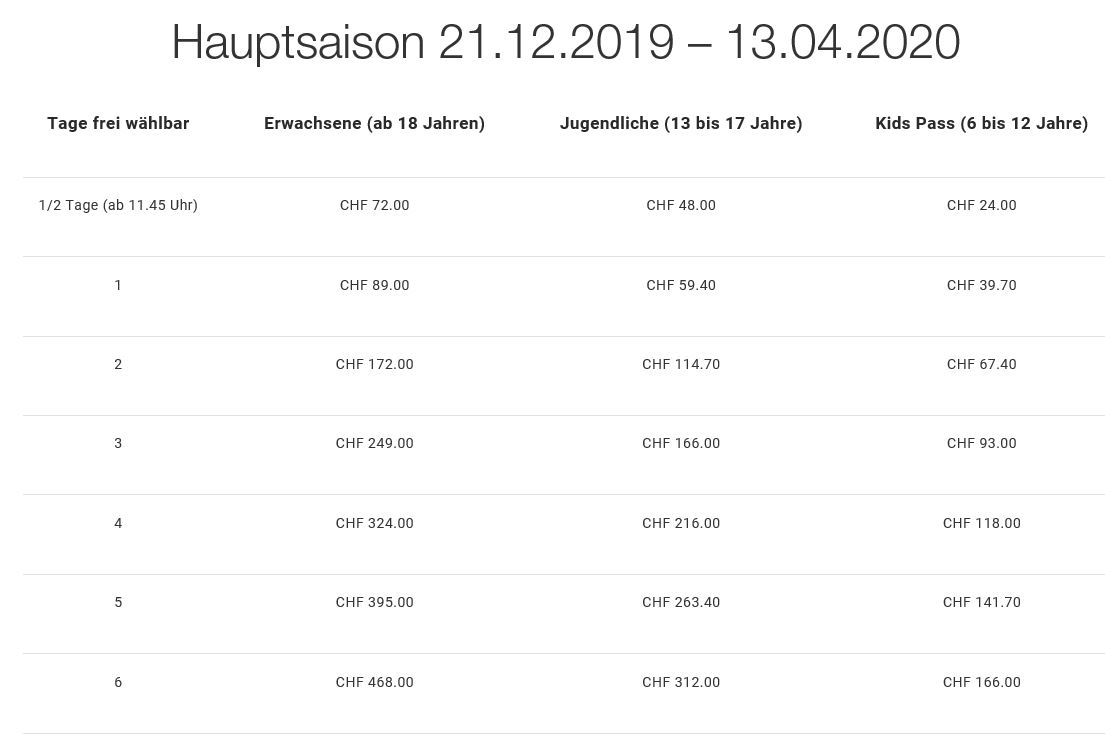The height and width of the screenshot is (734, 1105).
Task: Click the '1/2 Tage (ab 11.45 Uhr)' row label
Action: [118, 205]
